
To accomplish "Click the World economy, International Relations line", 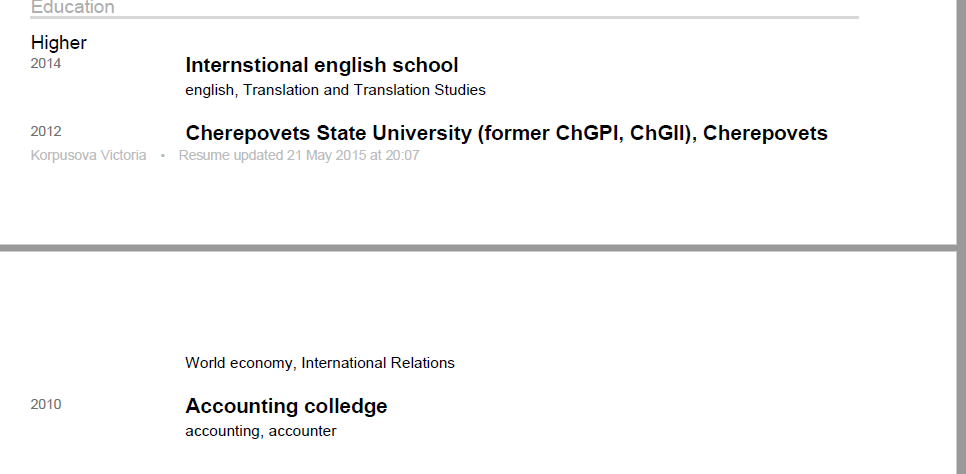I will click(320, 363).
